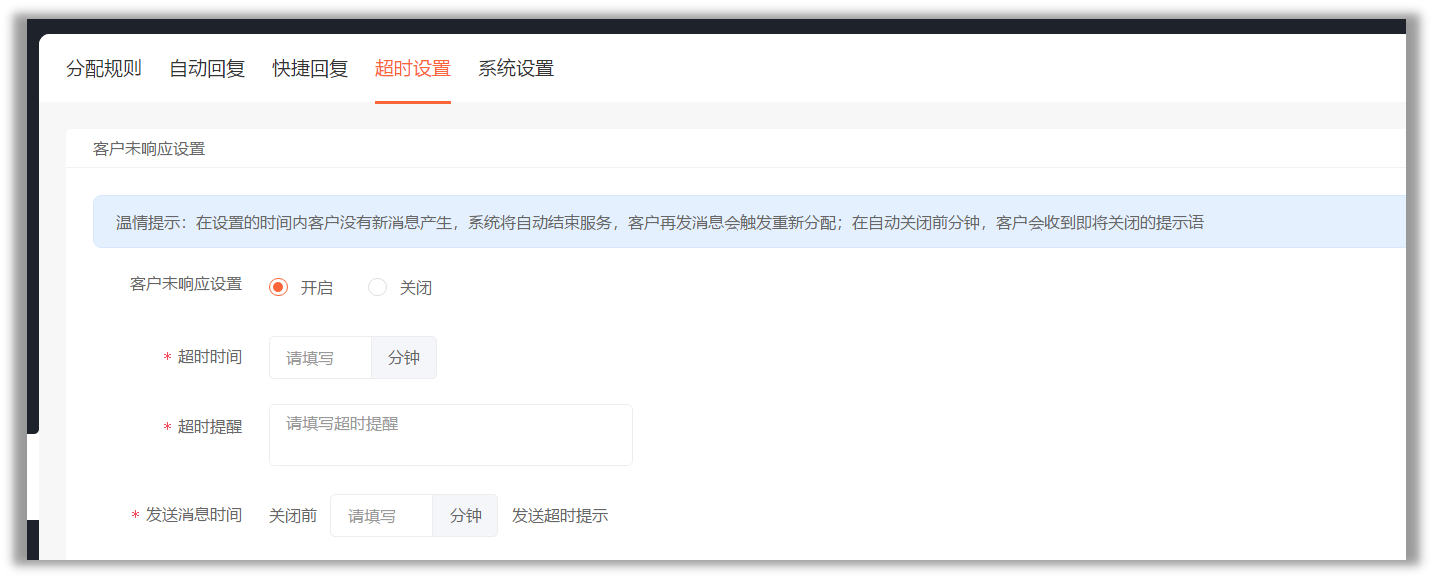Click the 超时时间 field label
Image resolution: width=1435 pixels, height=581 pixels.
click(210, 357)
